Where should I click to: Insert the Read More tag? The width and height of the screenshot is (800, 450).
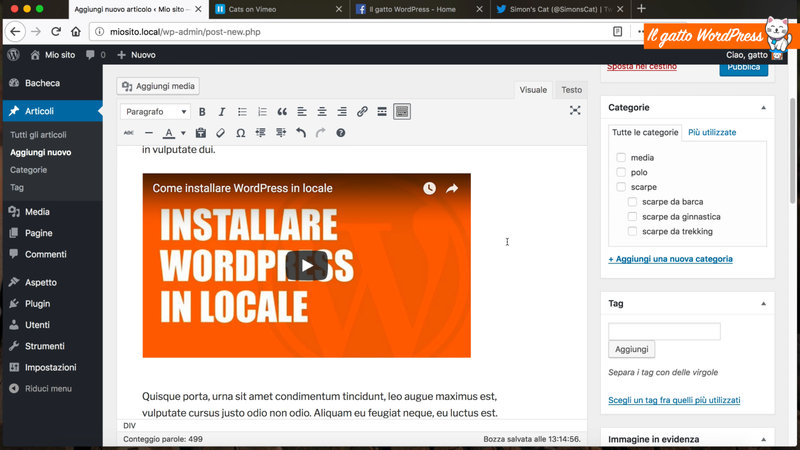click(382, 112)
